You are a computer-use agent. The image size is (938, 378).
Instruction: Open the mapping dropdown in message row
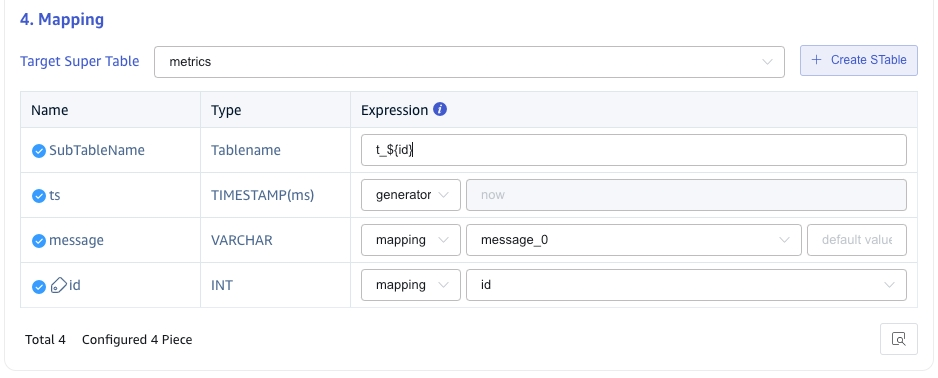(x=410, y=240)
